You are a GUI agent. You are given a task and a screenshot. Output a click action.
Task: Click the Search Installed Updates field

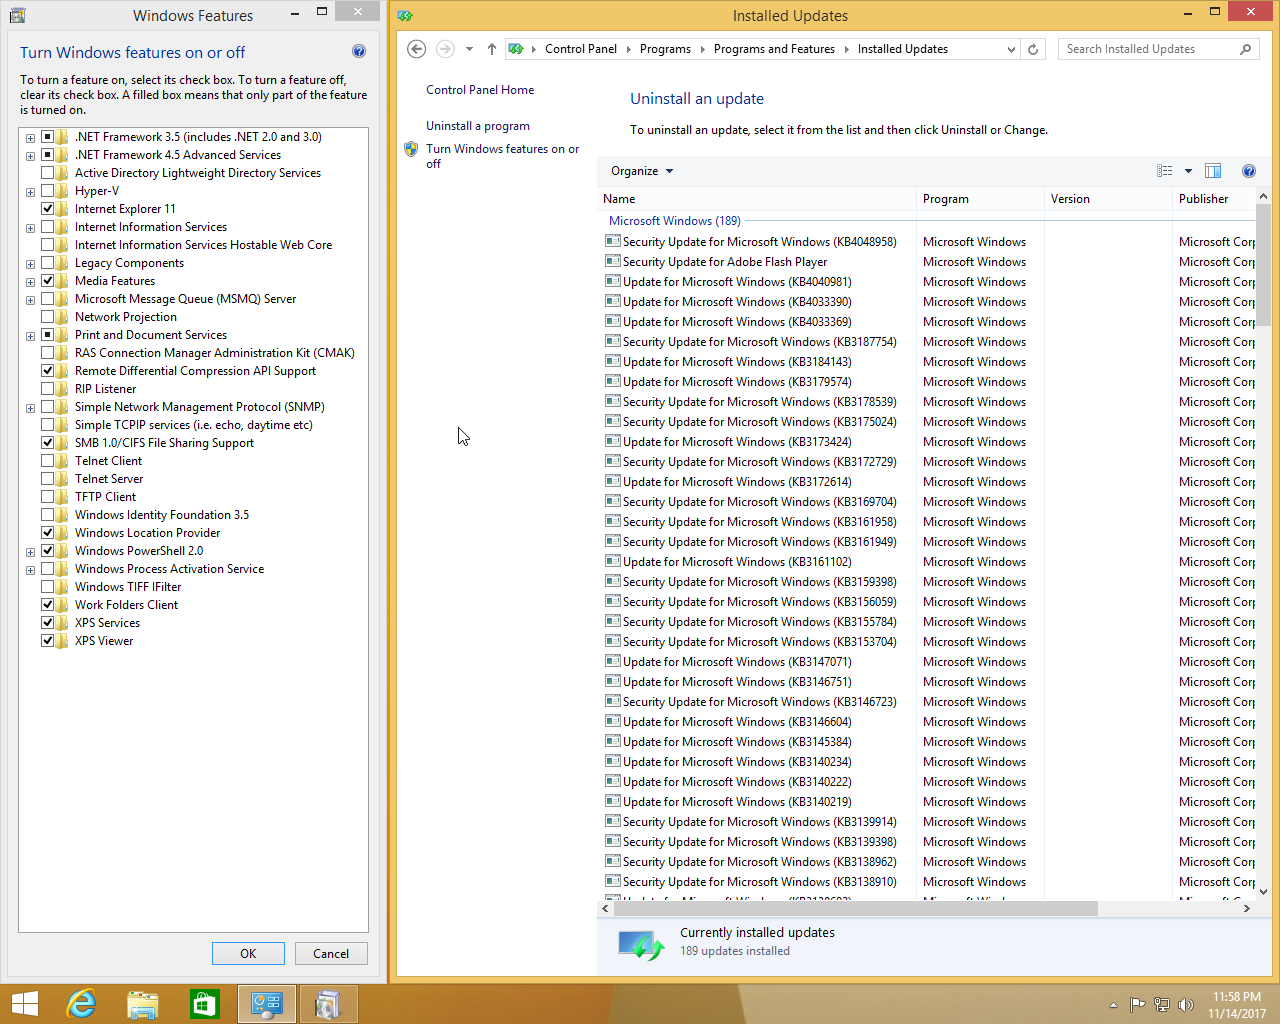point(1148,49)
